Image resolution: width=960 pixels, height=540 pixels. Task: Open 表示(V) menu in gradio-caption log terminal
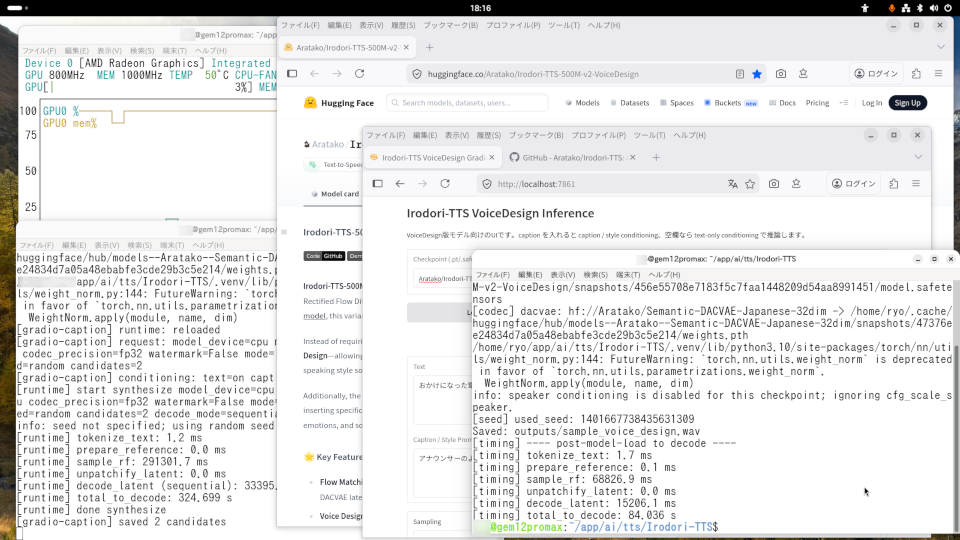click(x=107, y=245)
